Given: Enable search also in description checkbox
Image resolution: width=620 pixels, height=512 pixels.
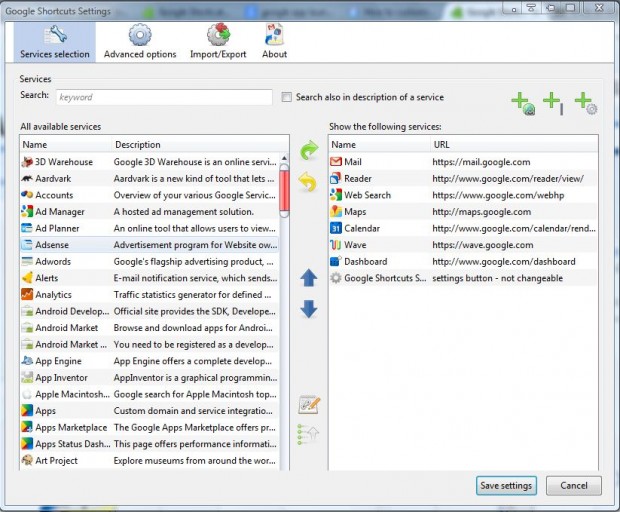Looking at the screenshot, I should (287, 97).
